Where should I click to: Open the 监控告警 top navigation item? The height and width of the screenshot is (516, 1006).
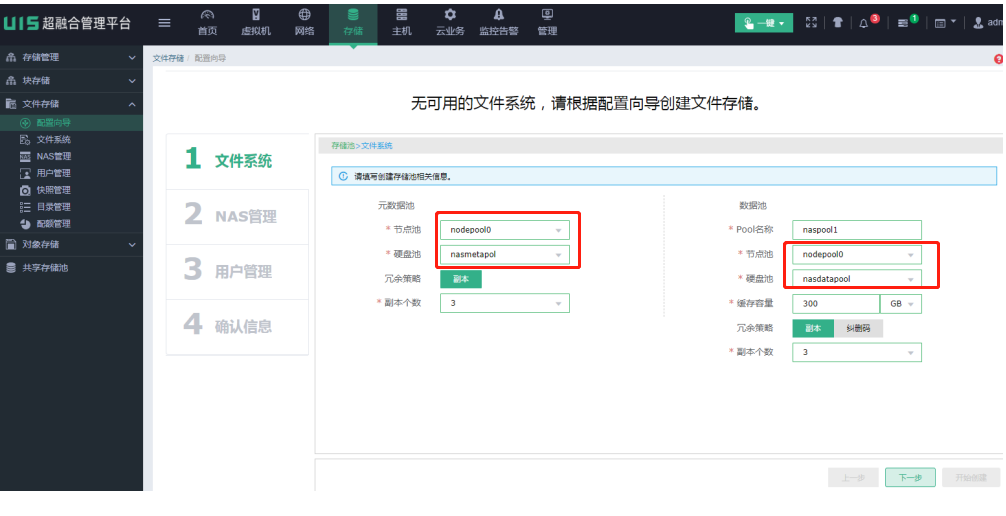[x=499, y=23]
